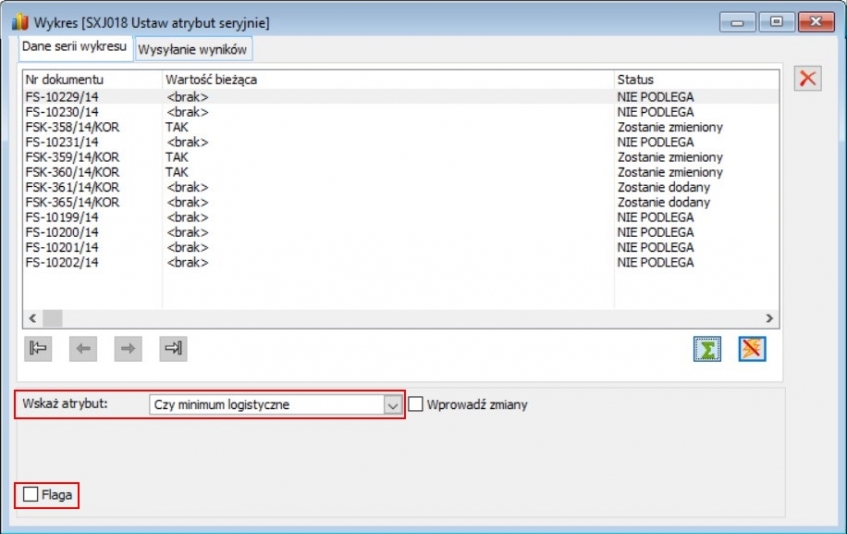Select row FSK-365/14/KOR
The height and width of the screenshot is (534, 847).
(x=401, y=202)
